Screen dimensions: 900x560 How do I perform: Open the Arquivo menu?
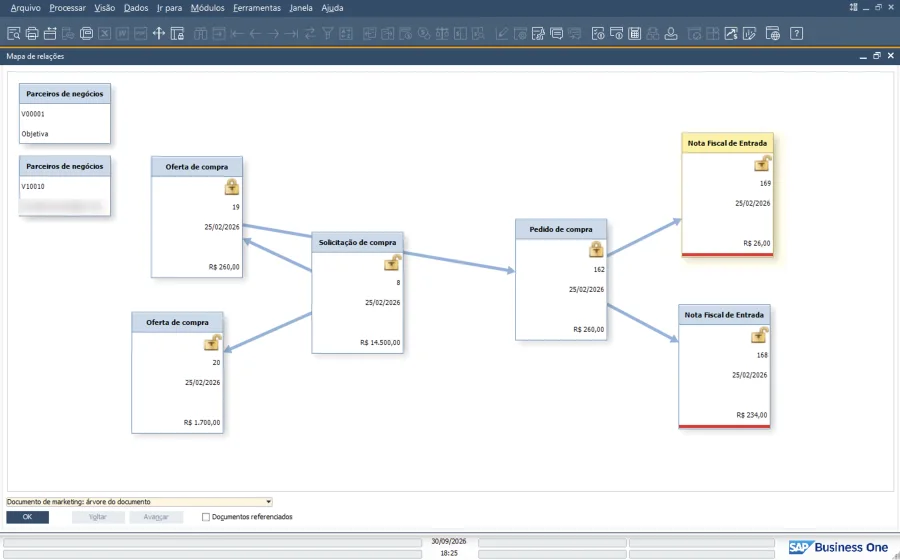pos(26,8)
